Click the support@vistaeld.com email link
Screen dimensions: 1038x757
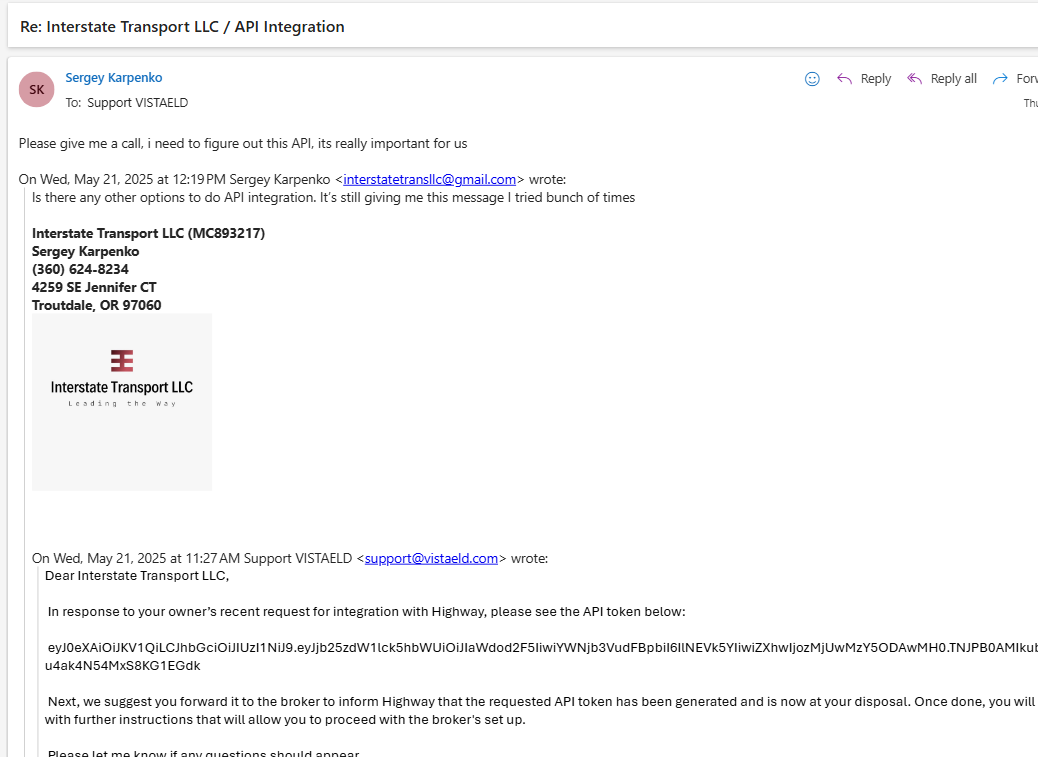click(x=431, y=558)
